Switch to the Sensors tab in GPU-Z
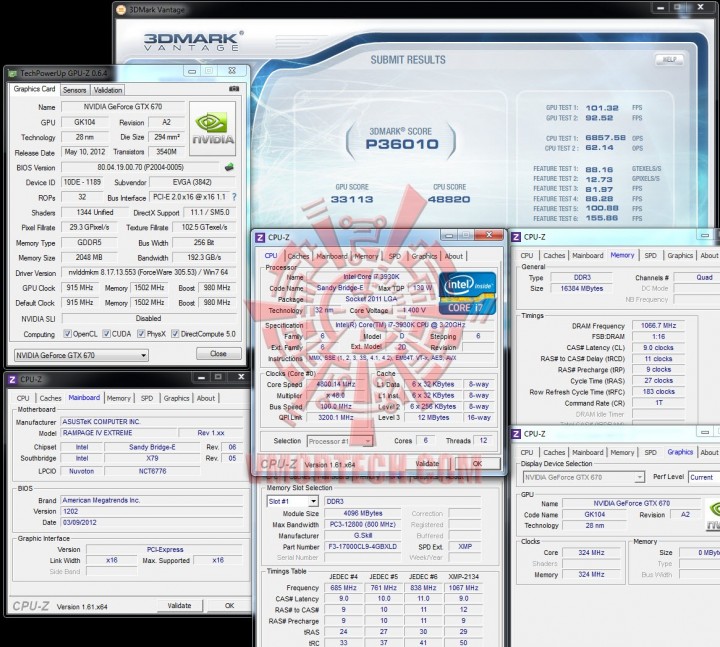The image size is (720, 647). pos(74,90)
